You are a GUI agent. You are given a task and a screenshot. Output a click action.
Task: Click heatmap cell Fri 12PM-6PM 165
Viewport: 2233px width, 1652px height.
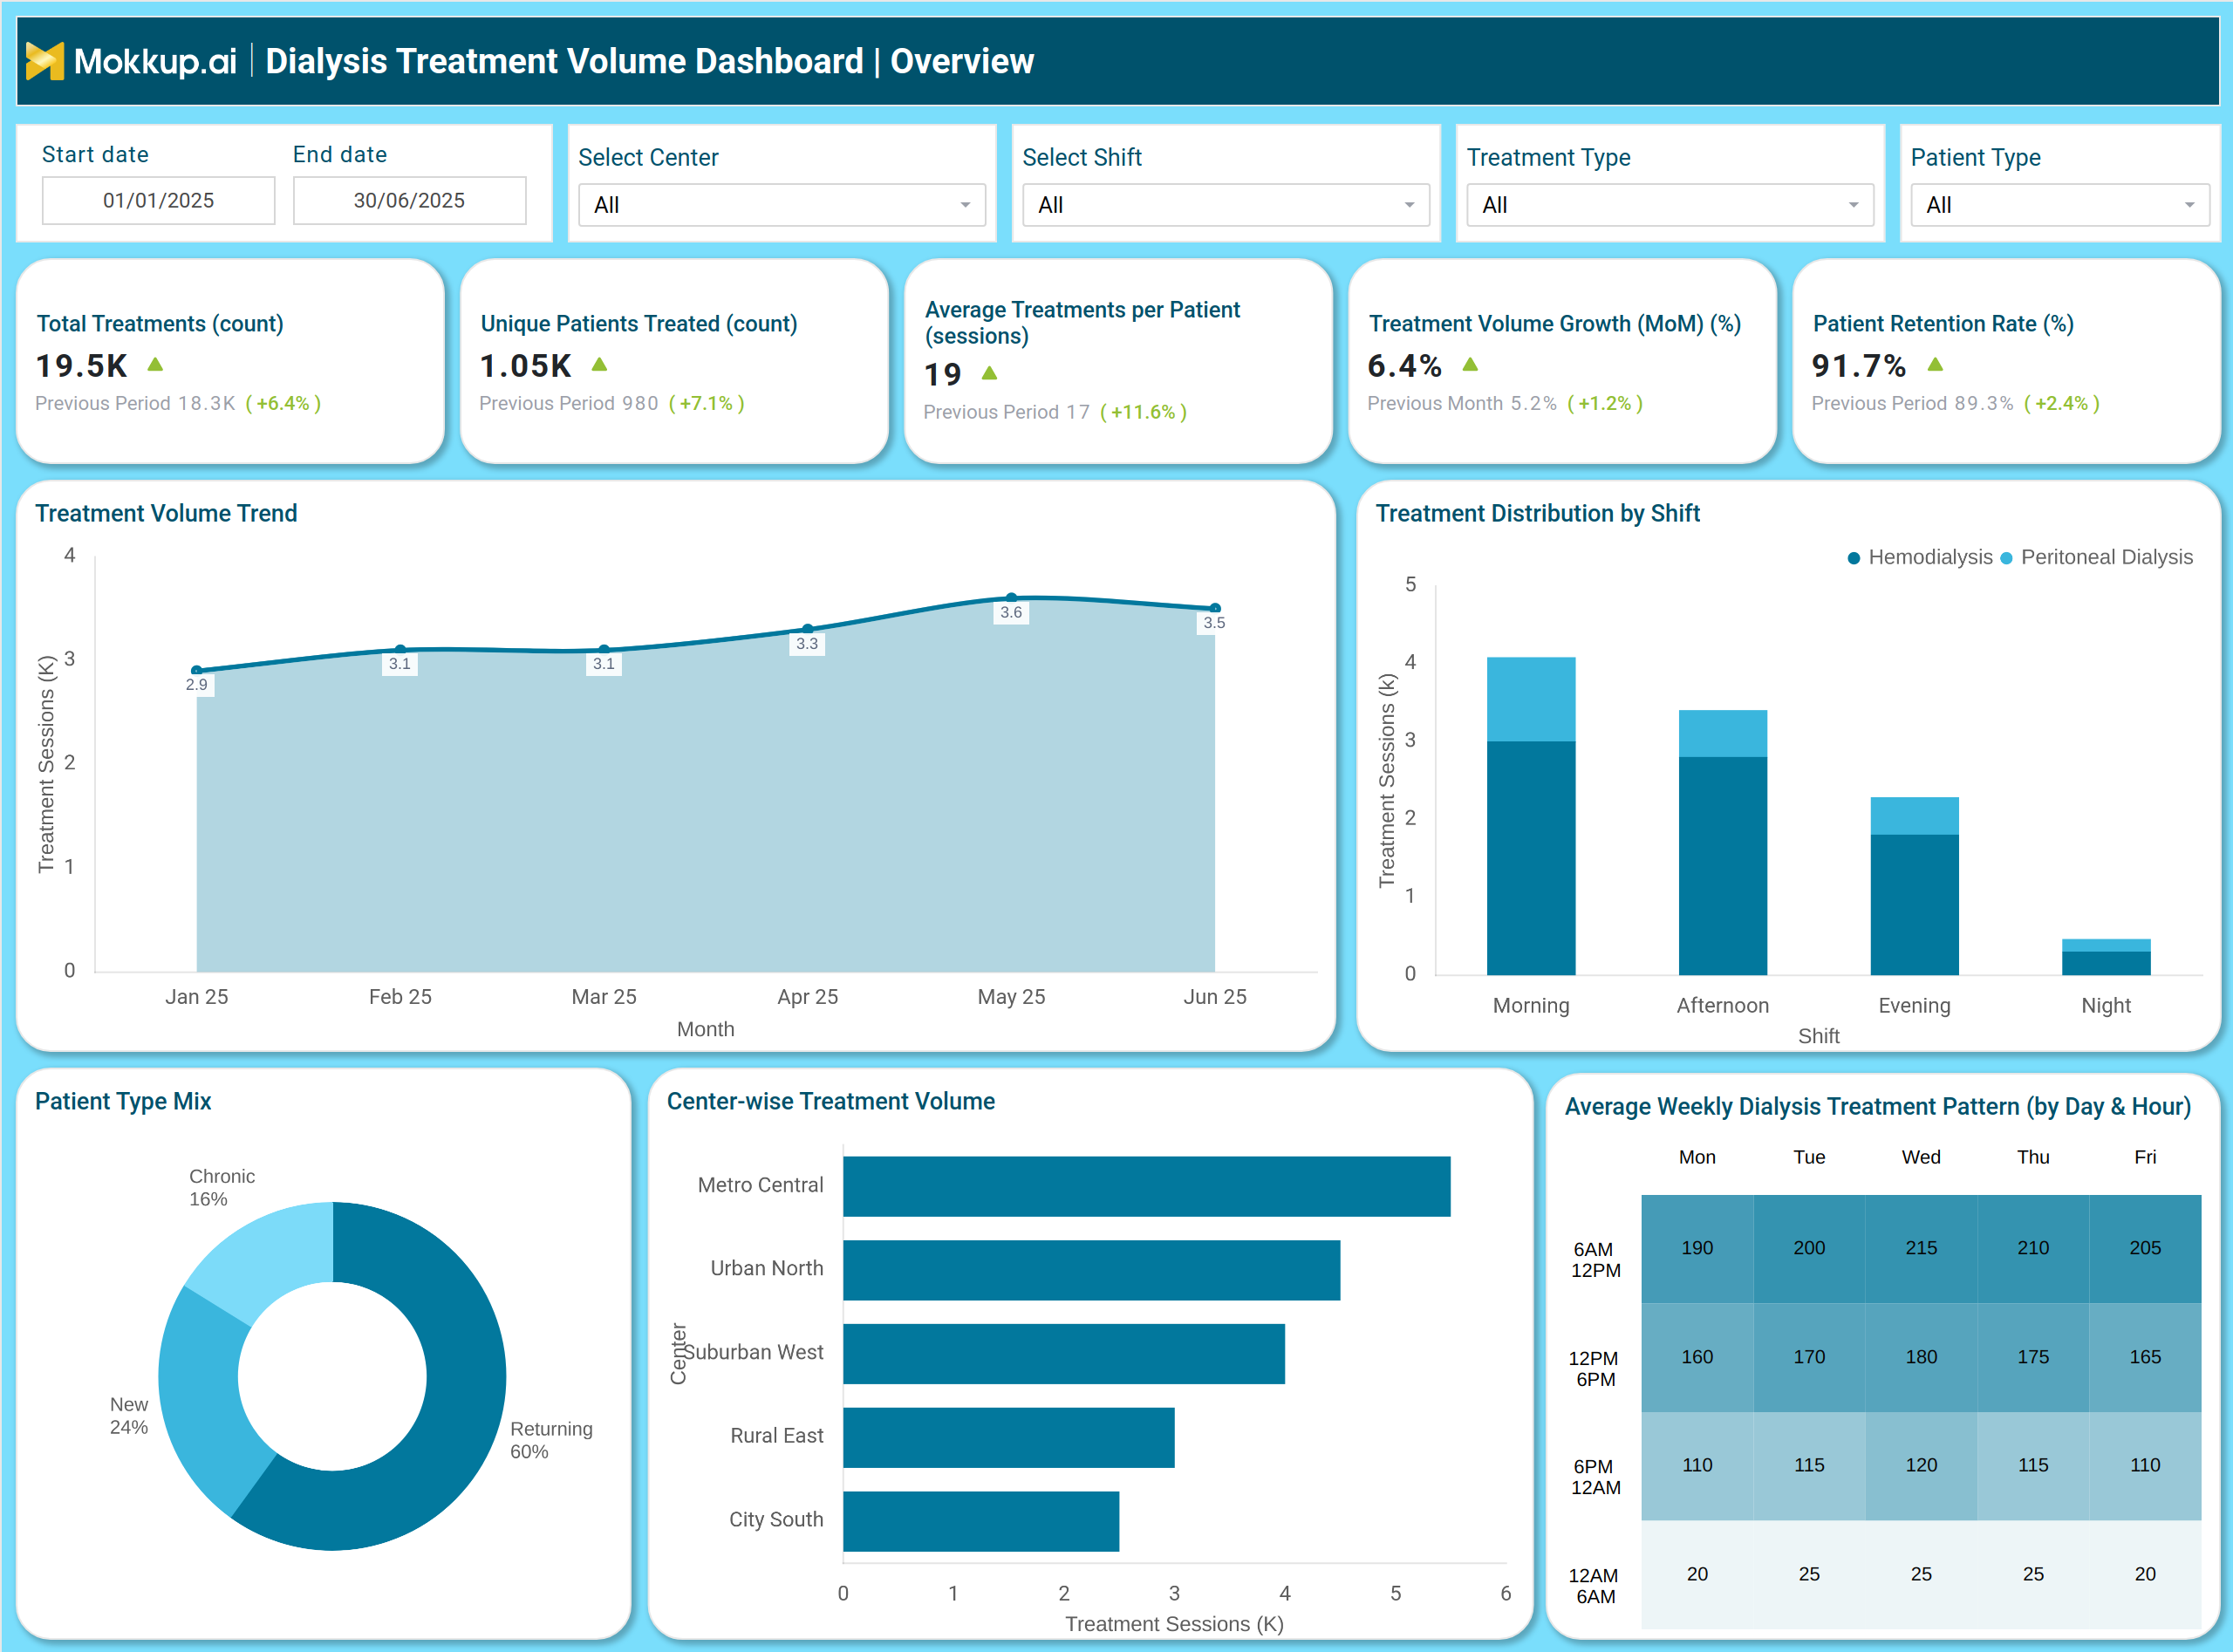(2145, 1357)
